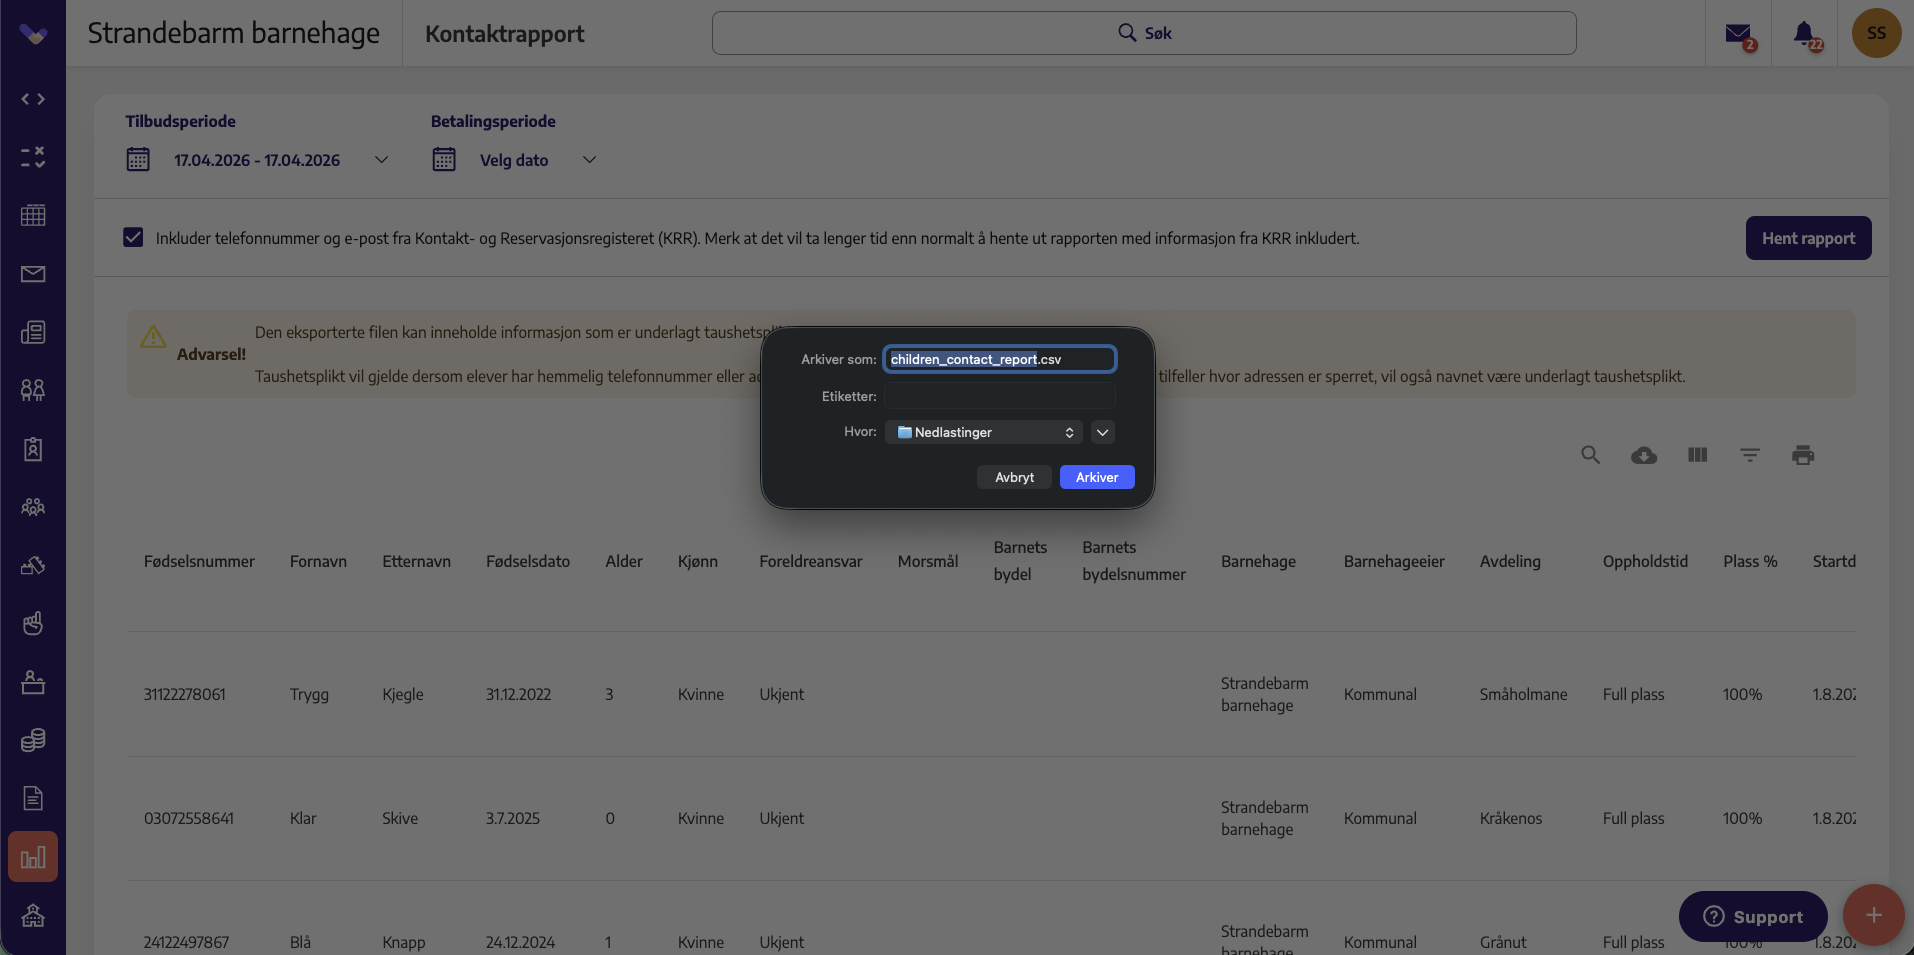Open the messages envelope icon in header

pyautogui.click(x=1738, y=34)
